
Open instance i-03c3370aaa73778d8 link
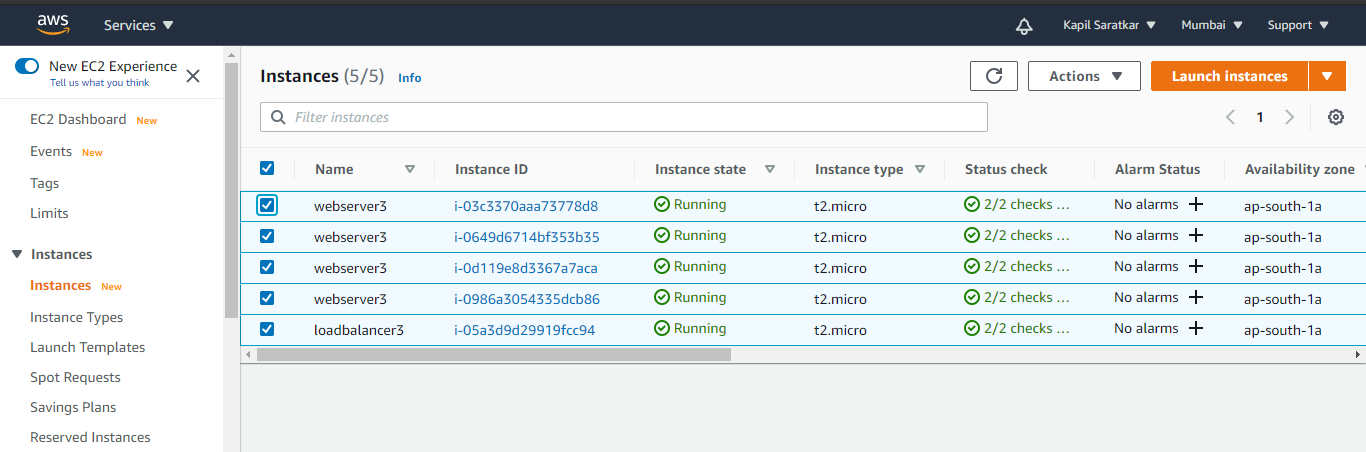[526, 206]
